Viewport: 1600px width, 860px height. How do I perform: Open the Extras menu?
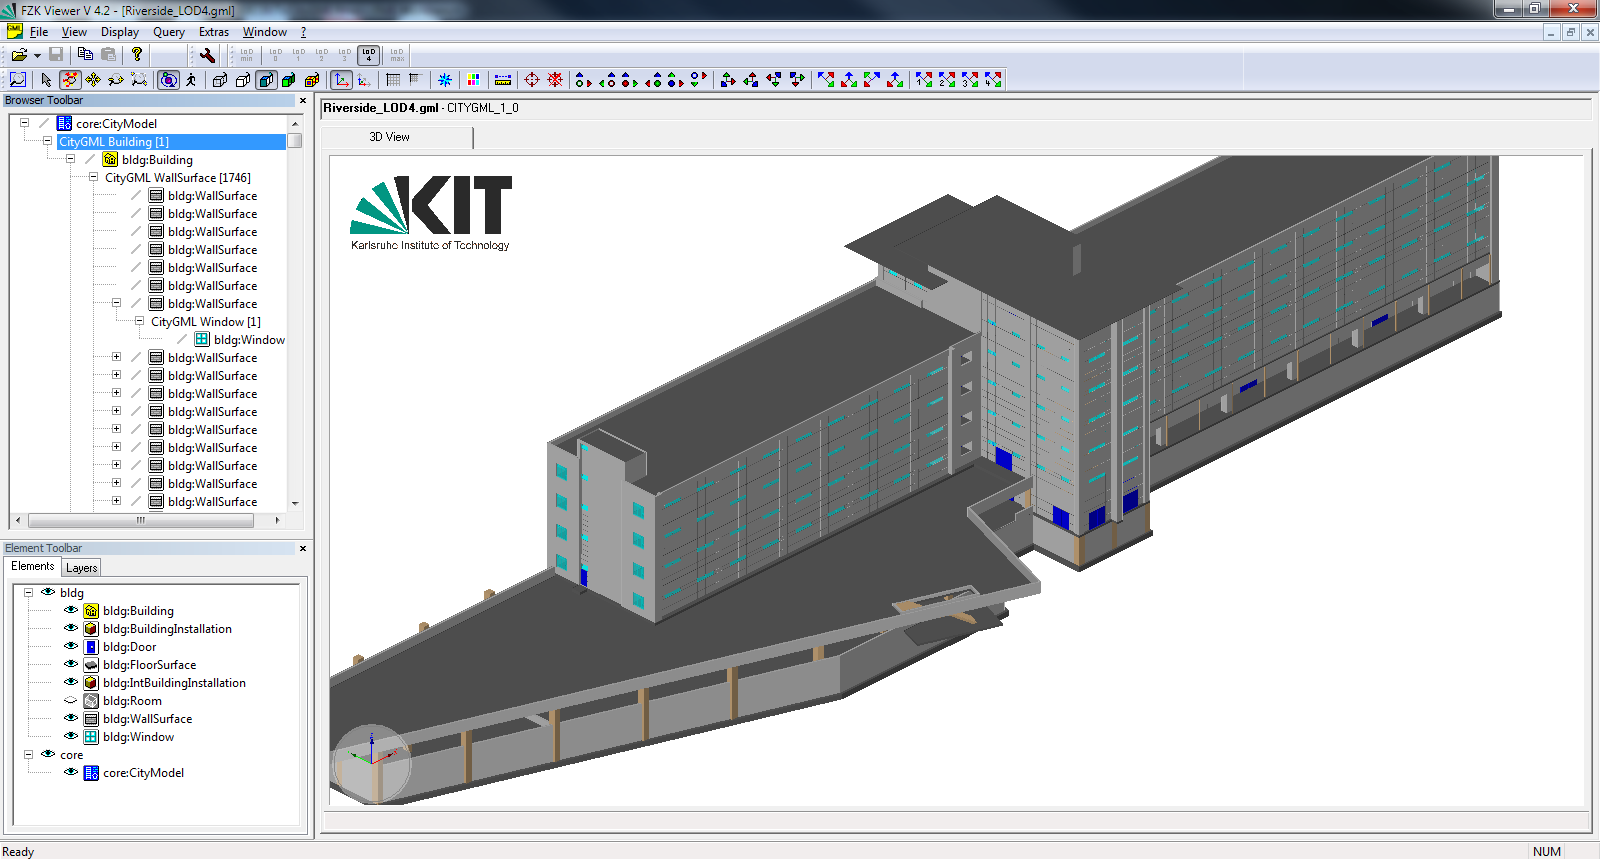coord(214,32)
